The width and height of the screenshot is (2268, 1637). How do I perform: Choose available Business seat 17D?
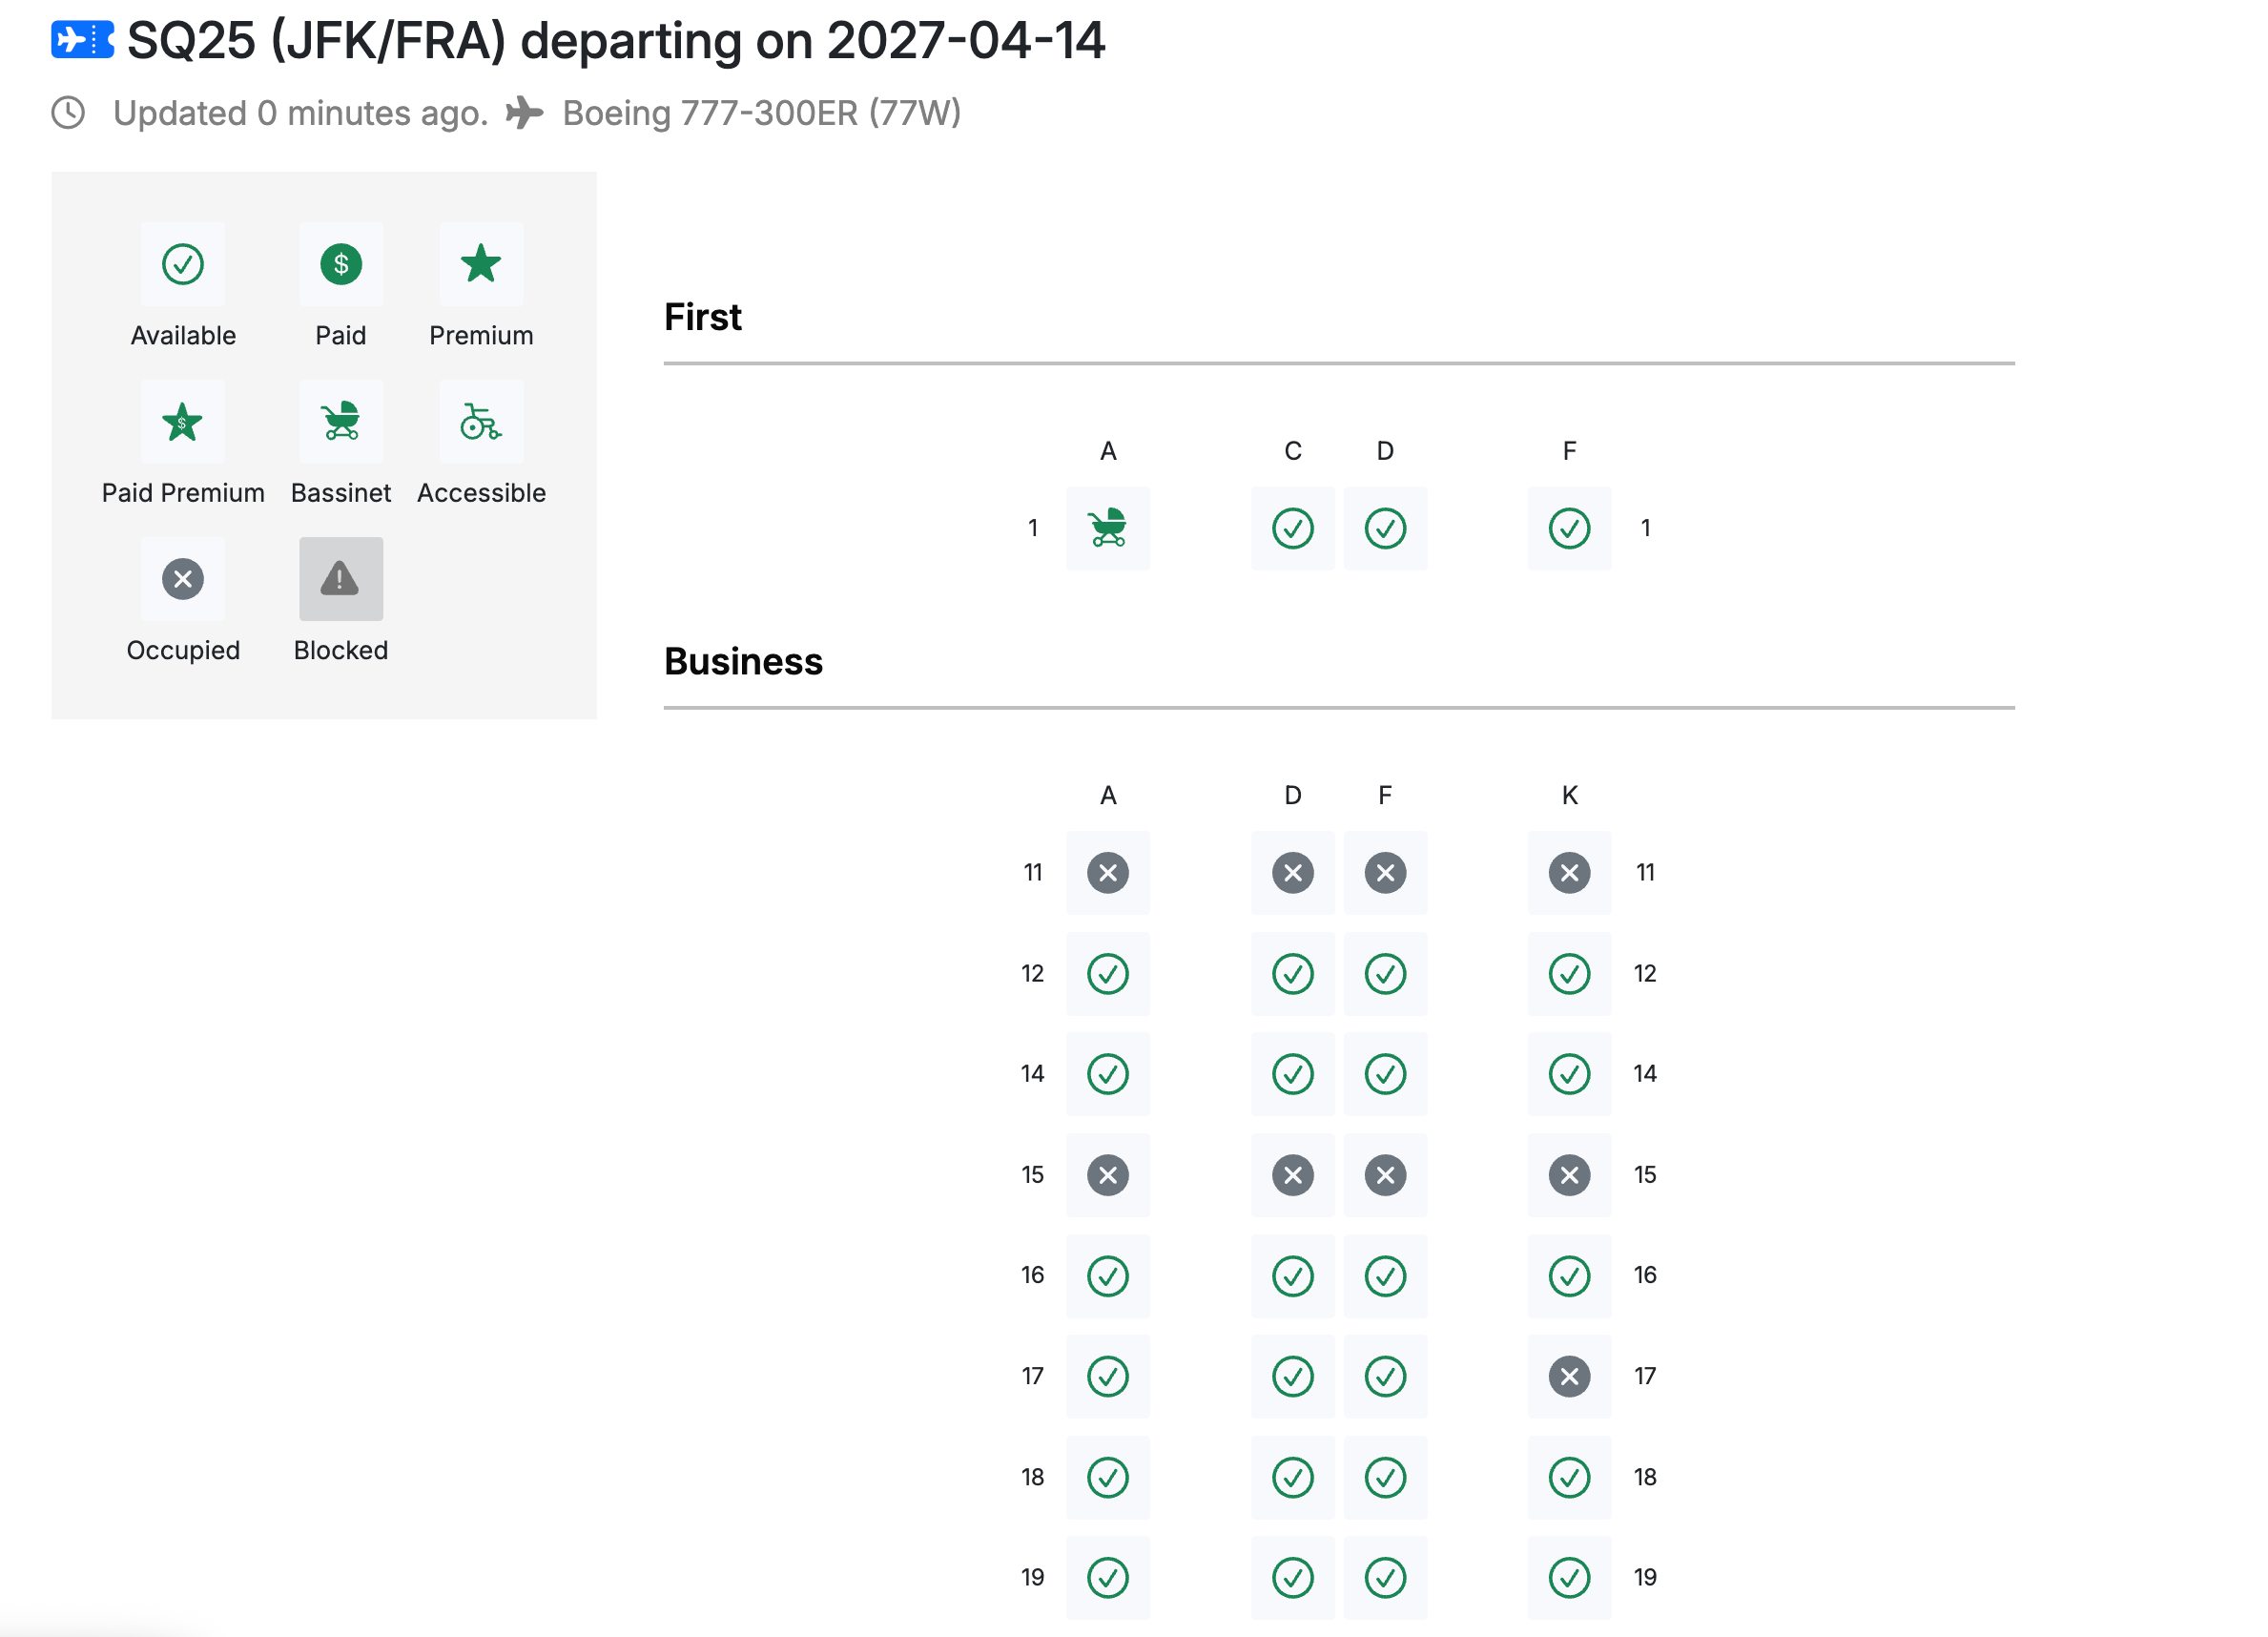(x=1293, y=1376)
